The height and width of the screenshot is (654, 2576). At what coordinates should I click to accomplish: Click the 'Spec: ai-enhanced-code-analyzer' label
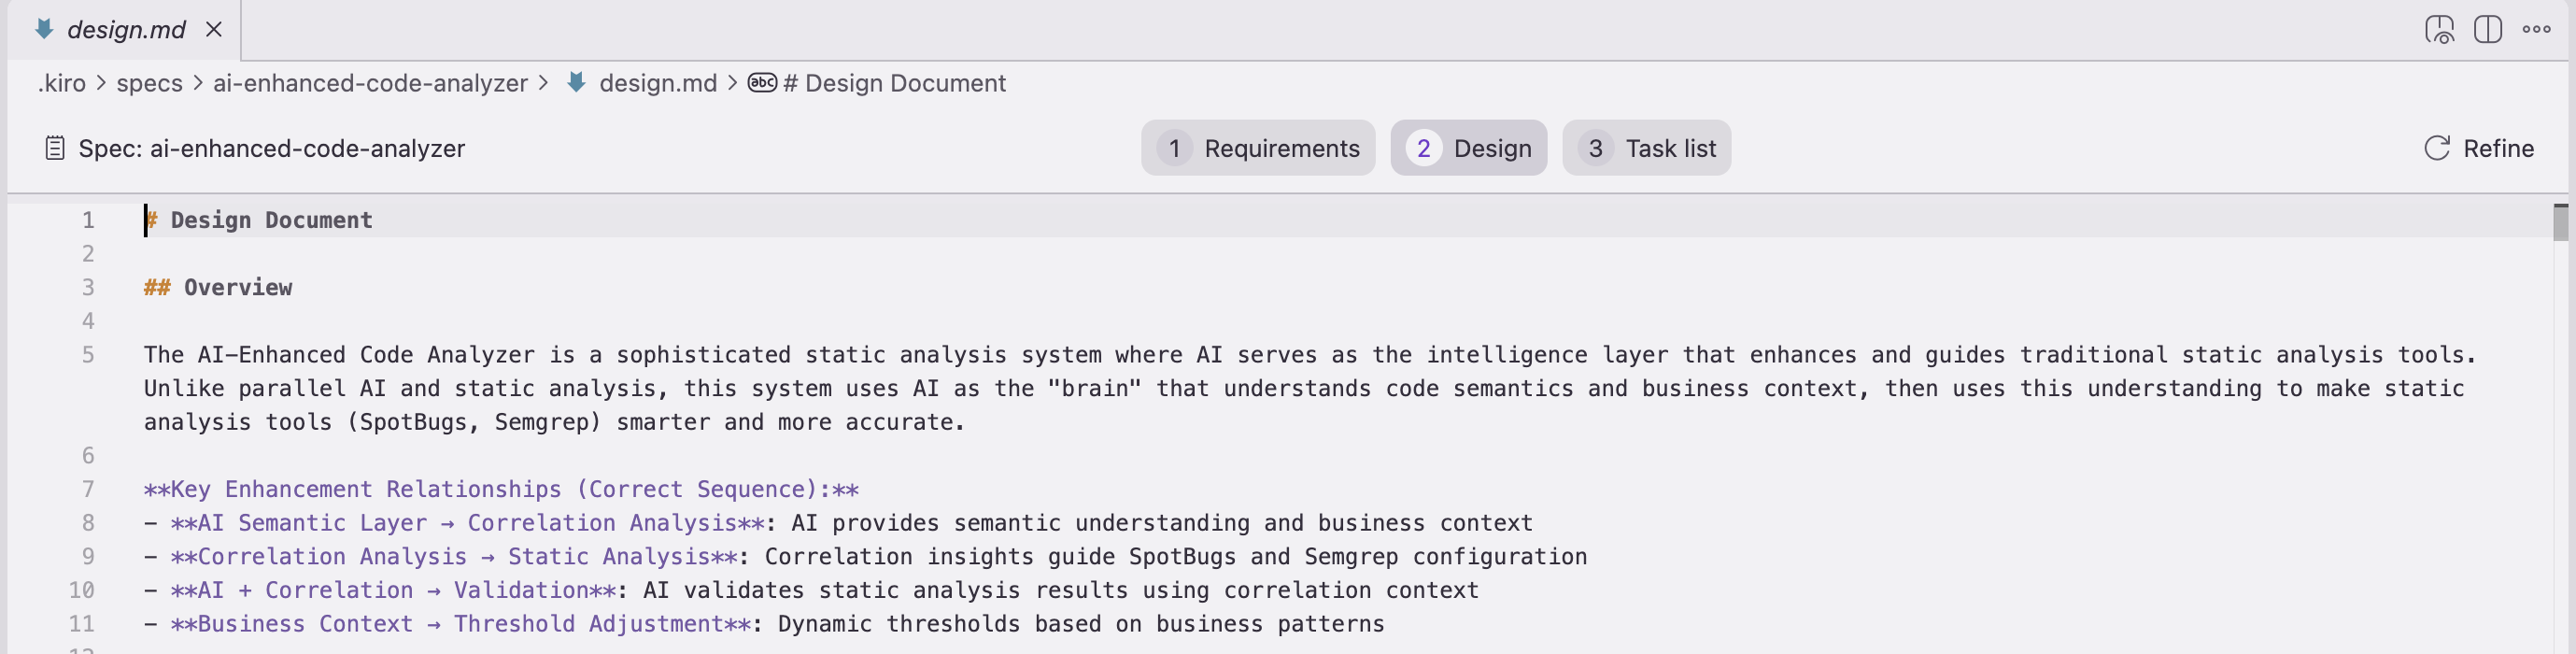point(271,149)
